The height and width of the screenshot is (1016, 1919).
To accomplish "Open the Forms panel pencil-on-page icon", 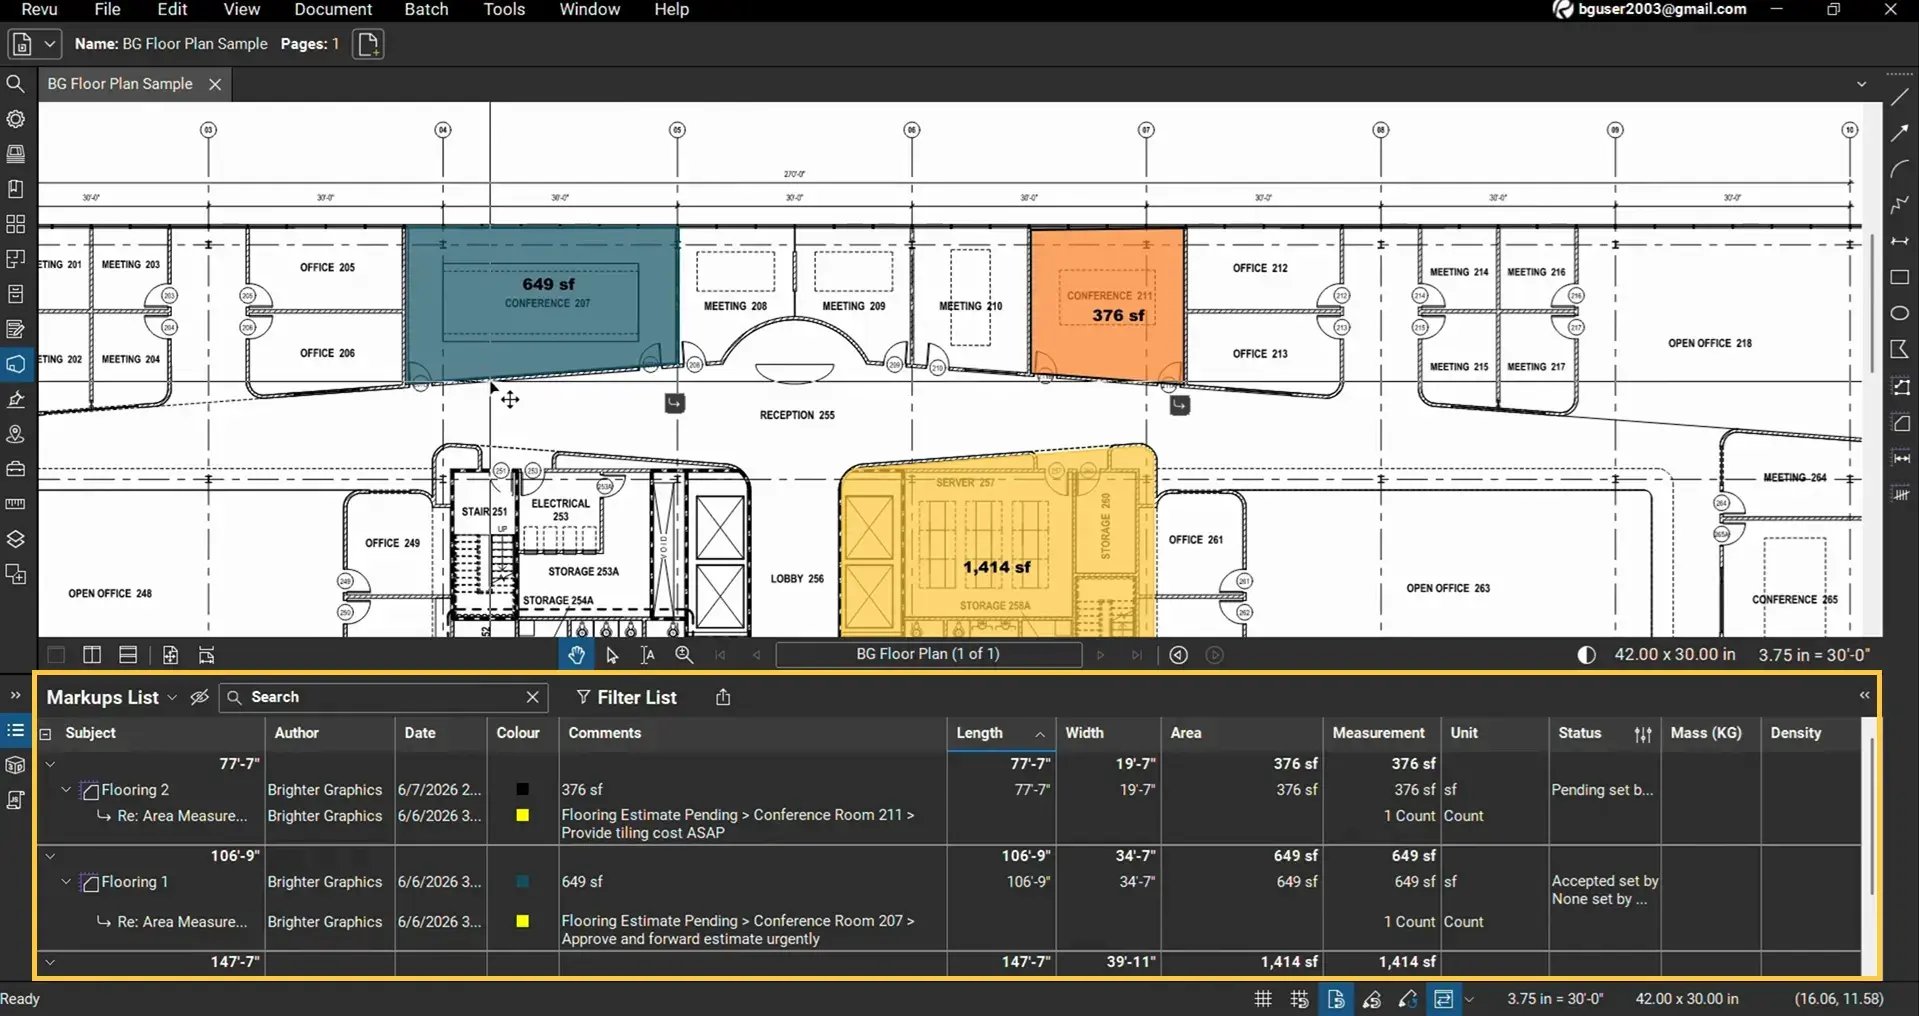I will pos(15,329).
